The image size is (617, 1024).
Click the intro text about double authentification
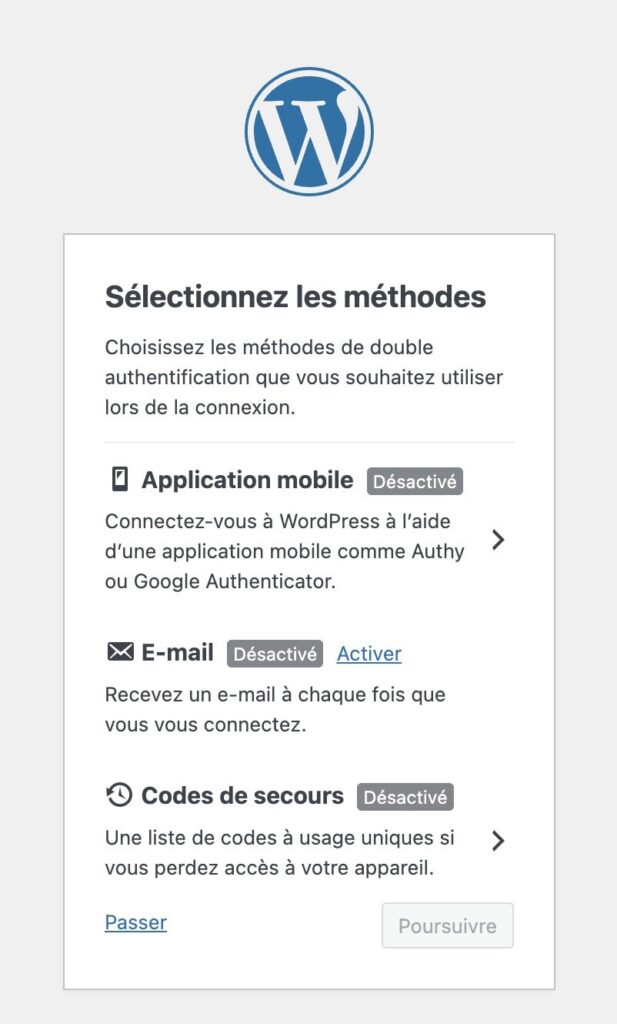[x=304, y=378]
